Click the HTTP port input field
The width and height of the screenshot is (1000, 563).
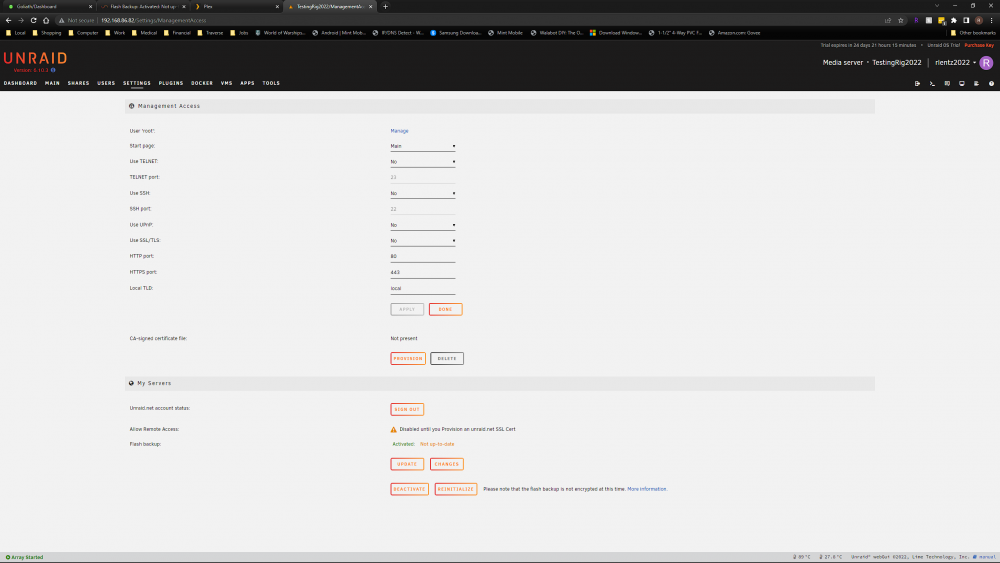(422, 256)
